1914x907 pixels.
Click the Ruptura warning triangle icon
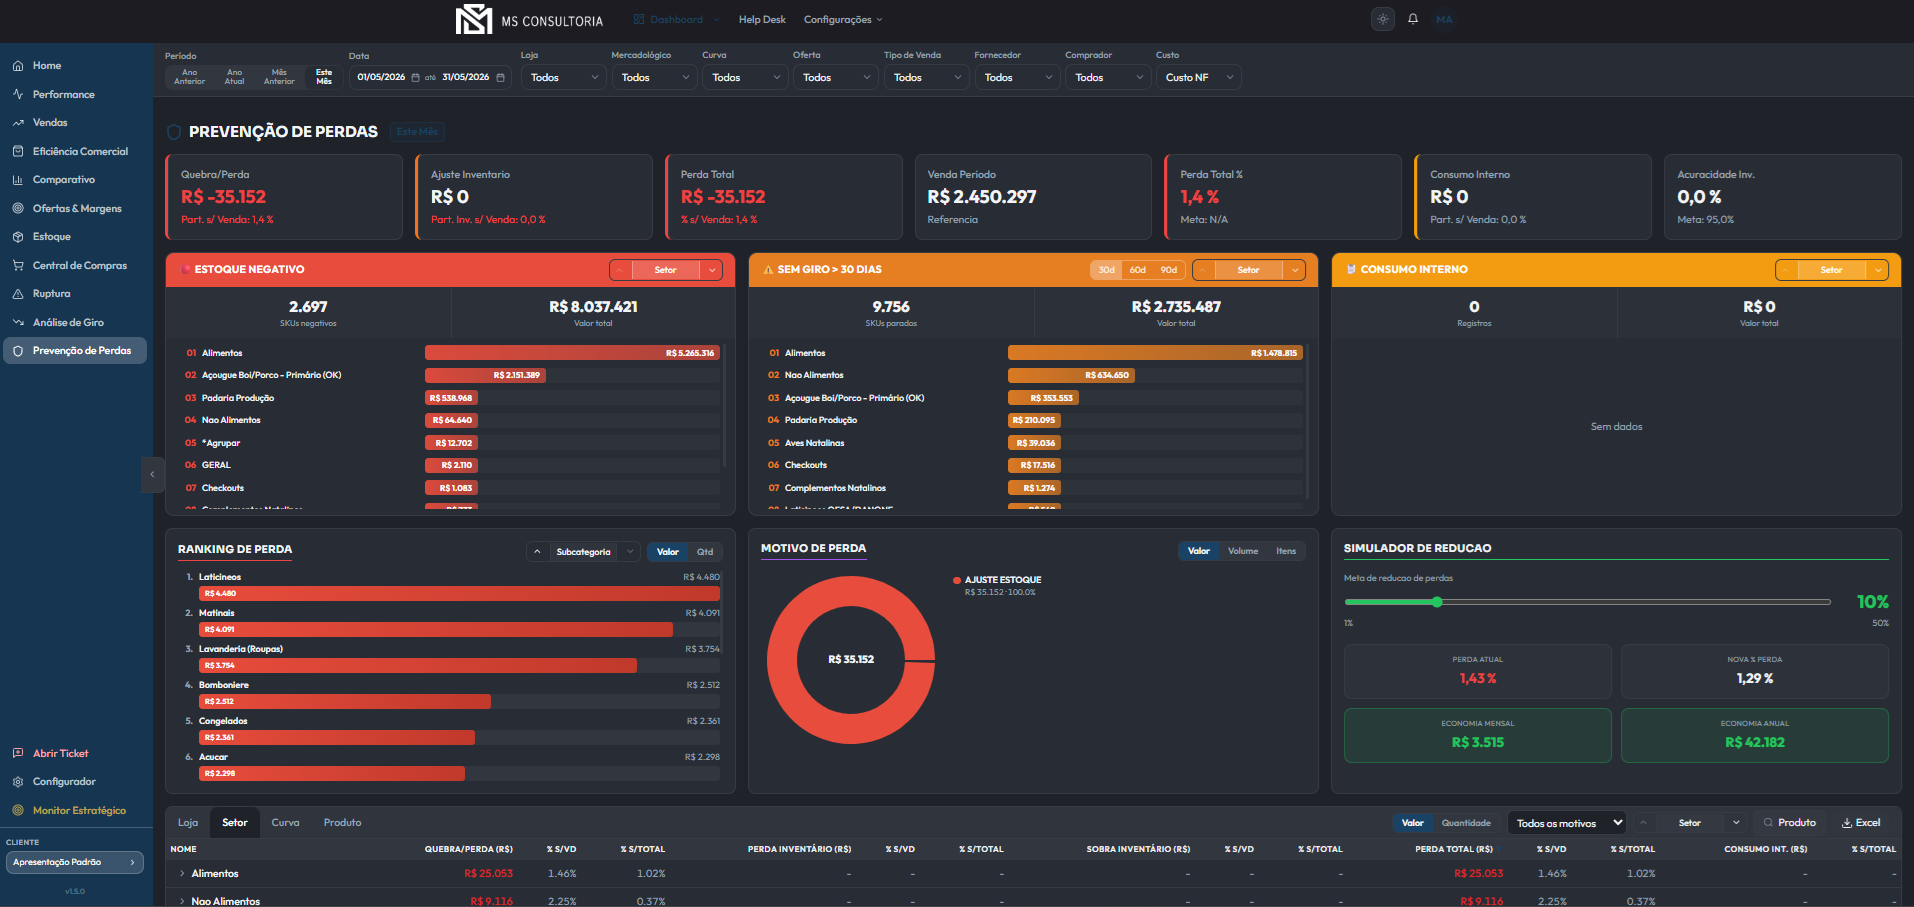coord(18,294)
